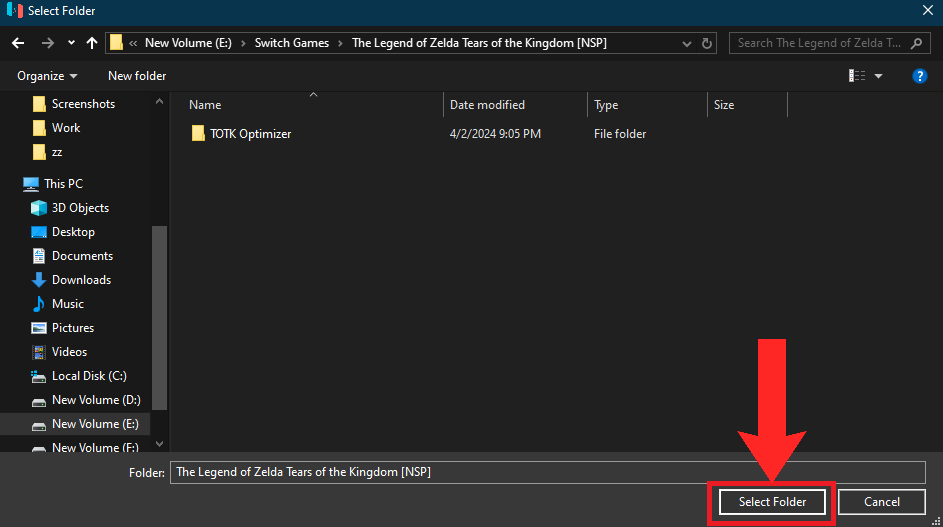Click the dialog title bar app icon
This screenshot has width=943, height=527.
[x=14, y=10]
